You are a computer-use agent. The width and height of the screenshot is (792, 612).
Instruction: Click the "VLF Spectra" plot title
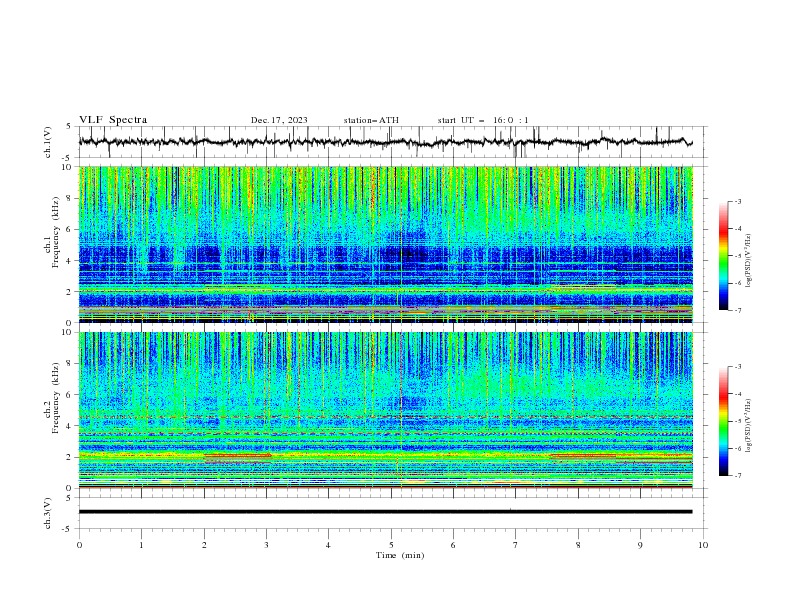(113, 120)
